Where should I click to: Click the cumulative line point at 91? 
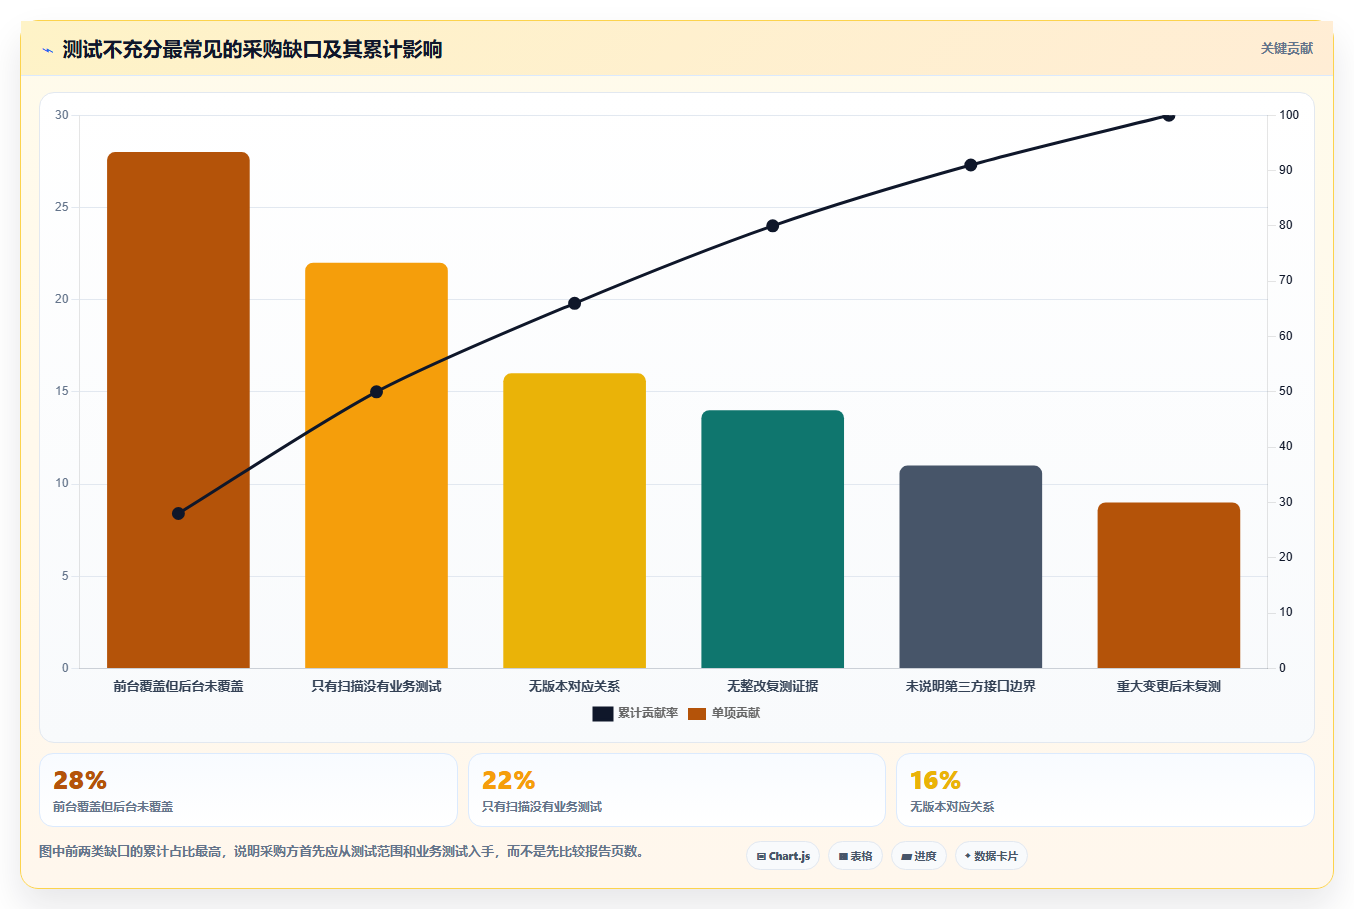(970, 165)
